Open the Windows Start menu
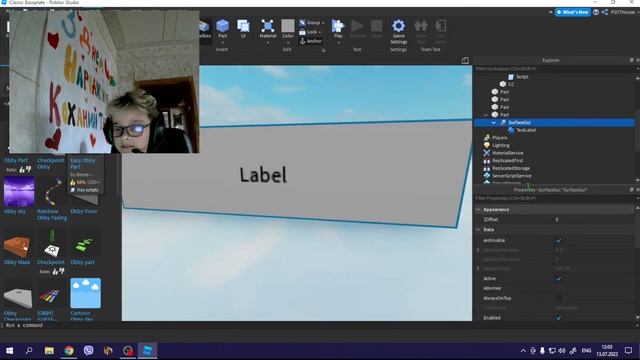Viewport: 640px width, 360px height. pos(9,351)
